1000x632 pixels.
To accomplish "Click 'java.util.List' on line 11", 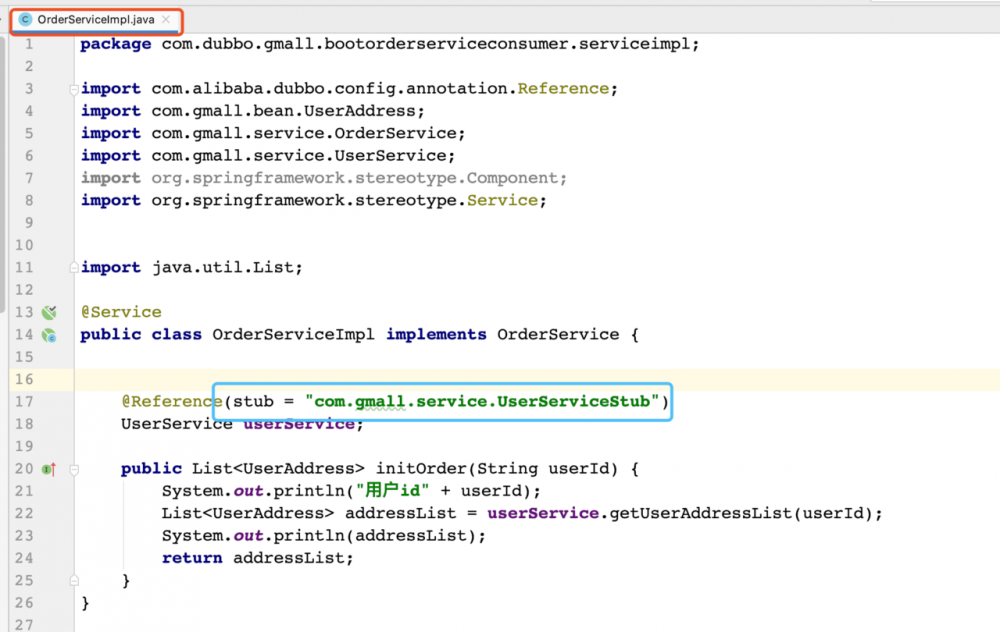I will (x=223, y=267).
